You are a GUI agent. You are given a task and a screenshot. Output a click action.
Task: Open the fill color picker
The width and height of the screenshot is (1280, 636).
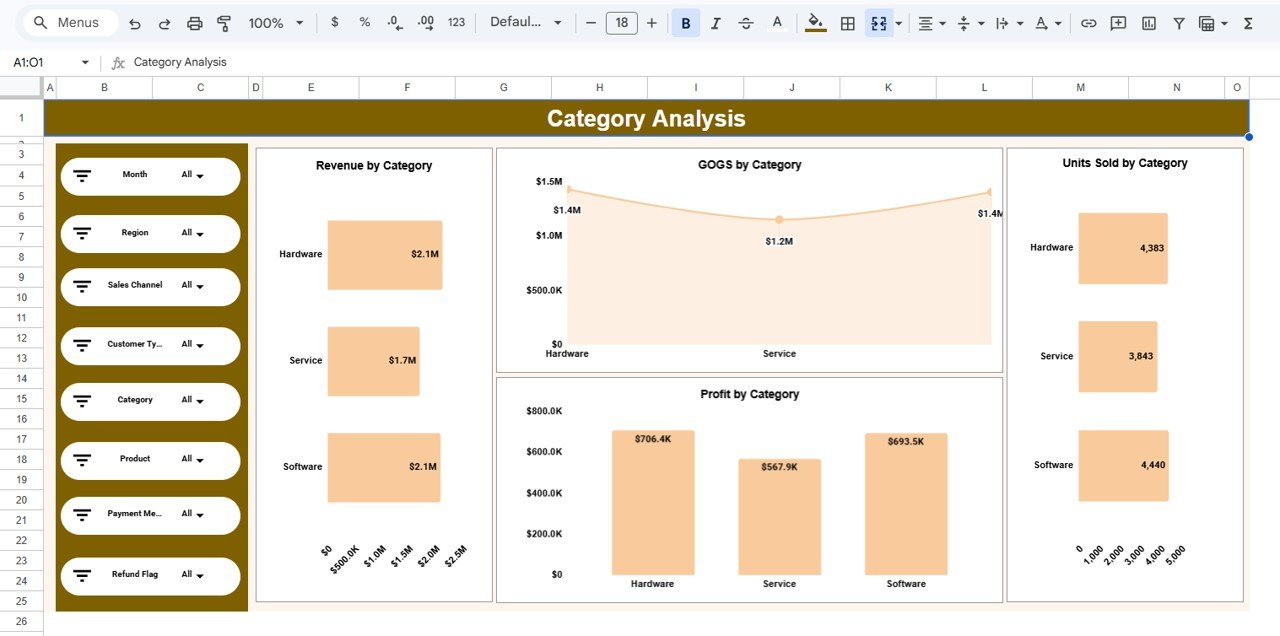[x=814, y=22]
